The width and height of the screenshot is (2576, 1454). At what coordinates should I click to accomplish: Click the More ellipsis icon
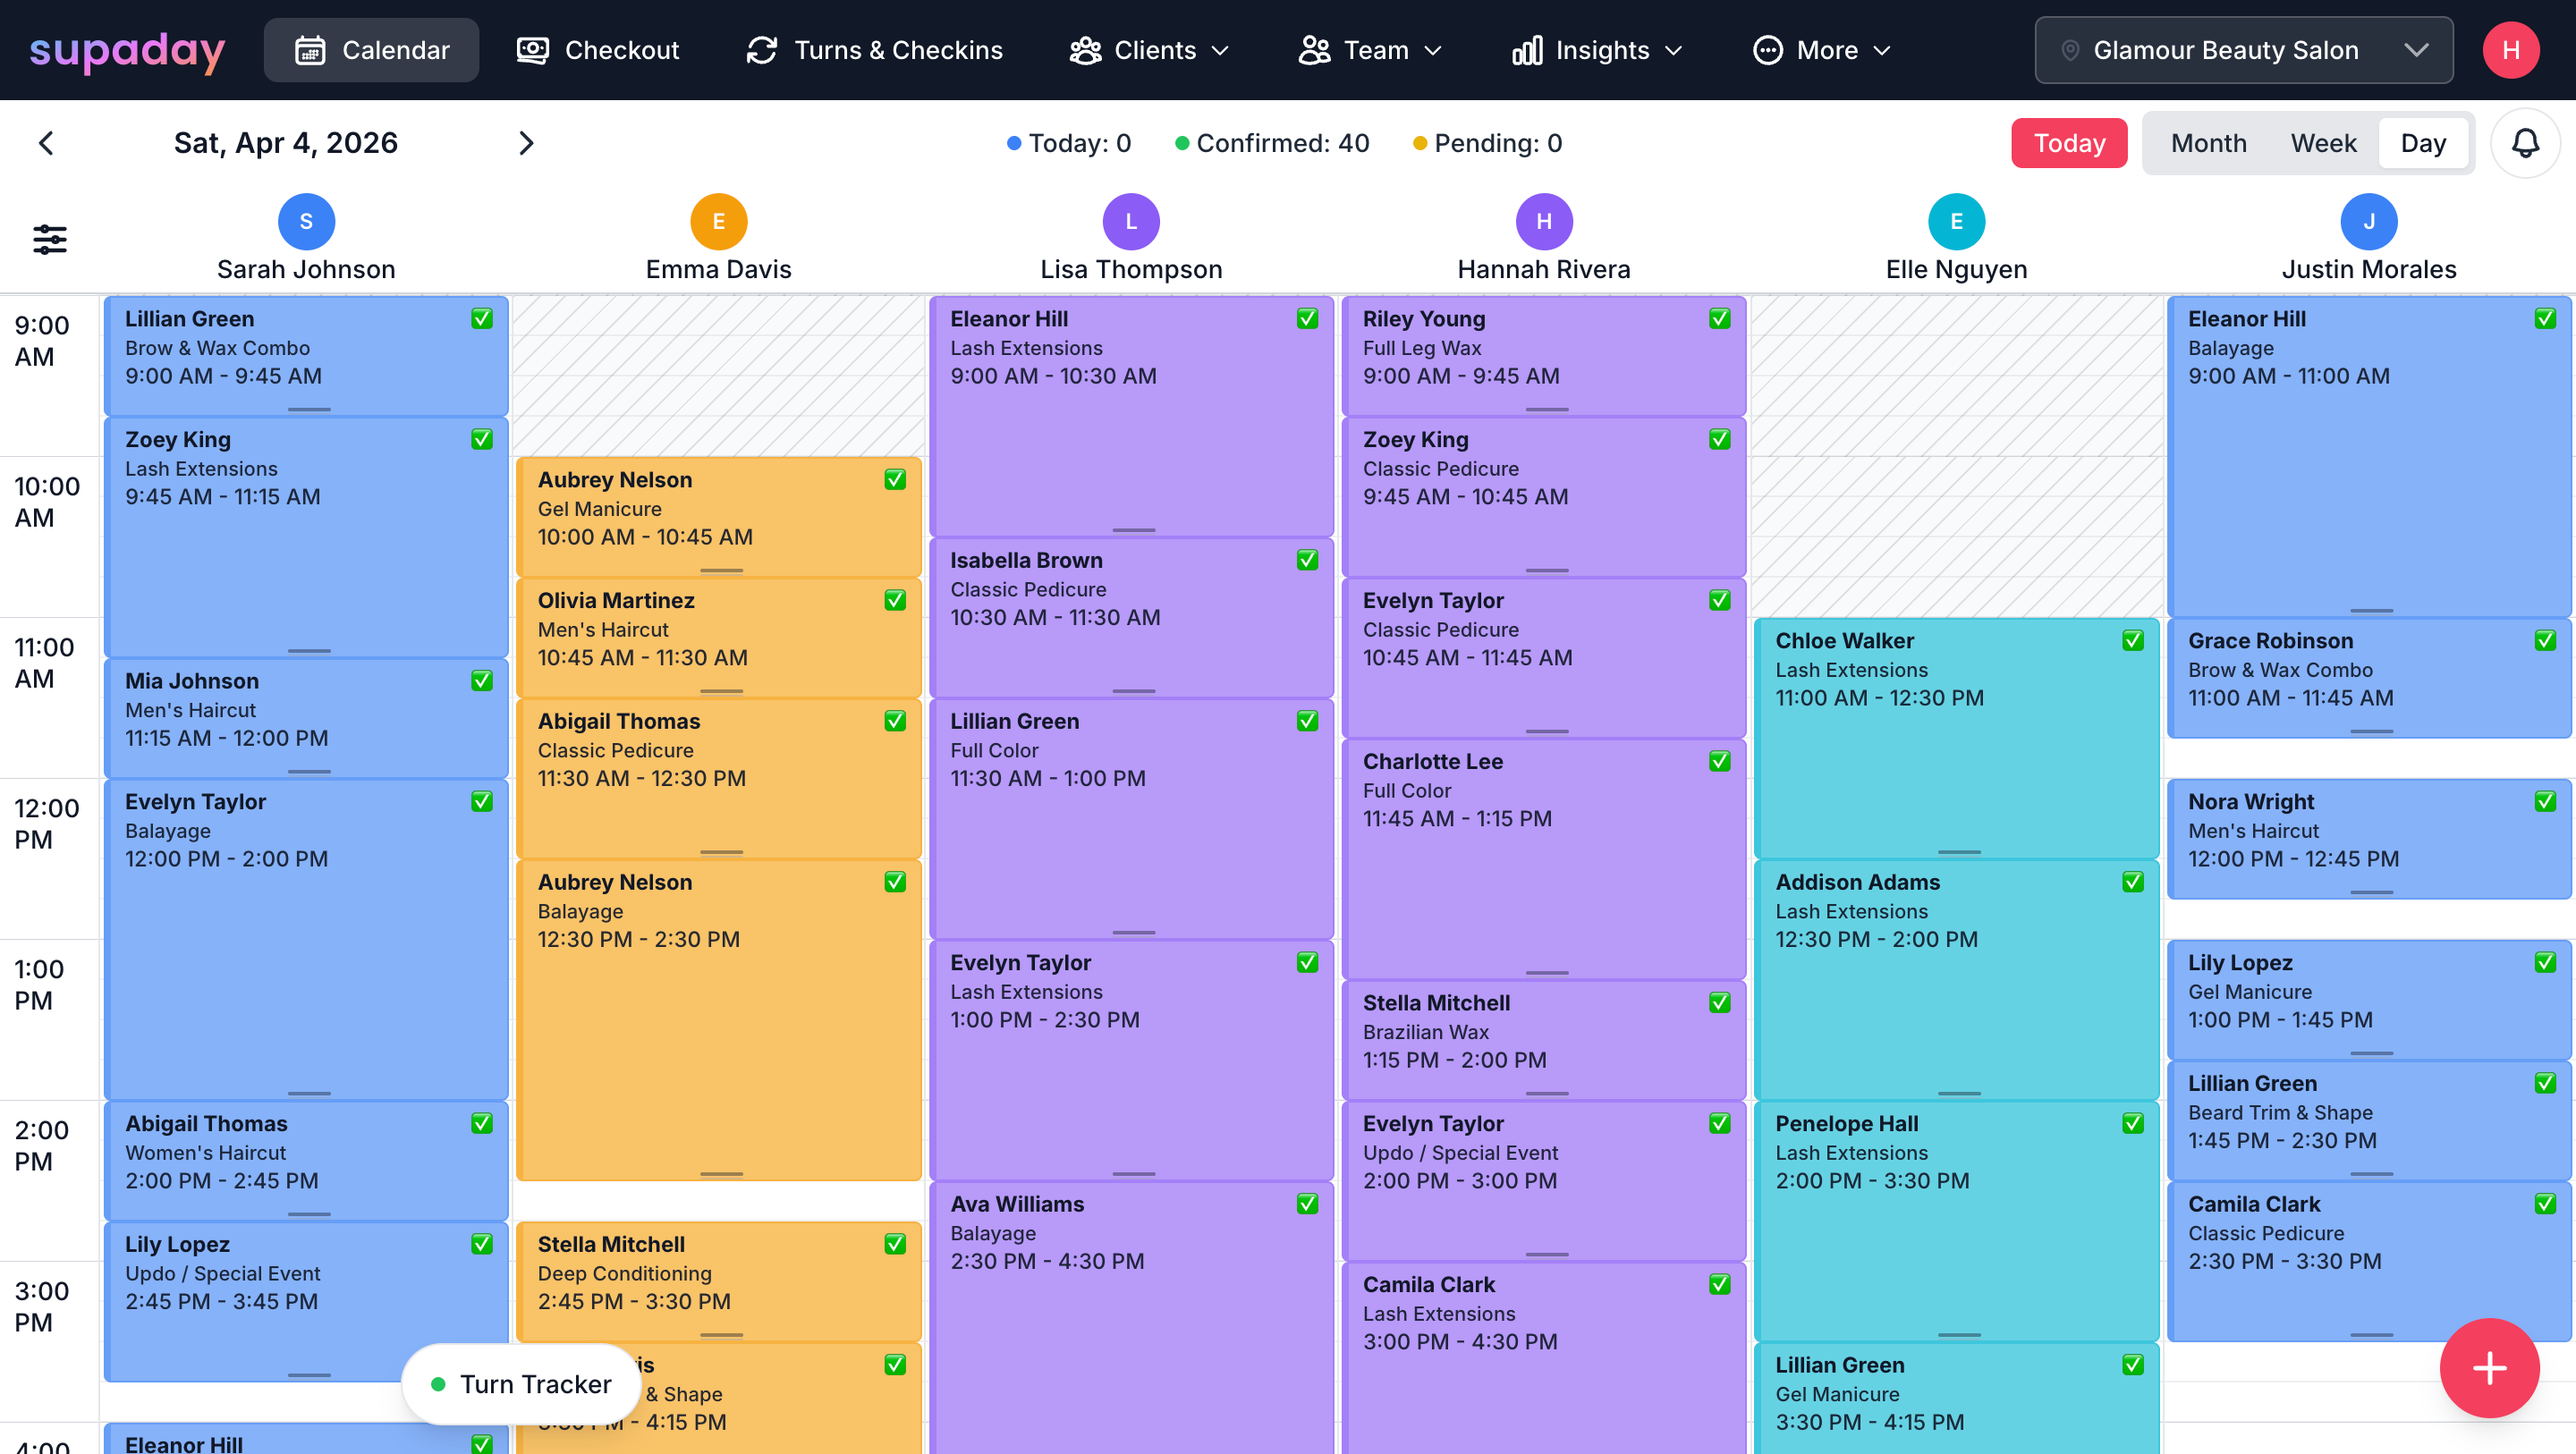[x=1767, y=50]
